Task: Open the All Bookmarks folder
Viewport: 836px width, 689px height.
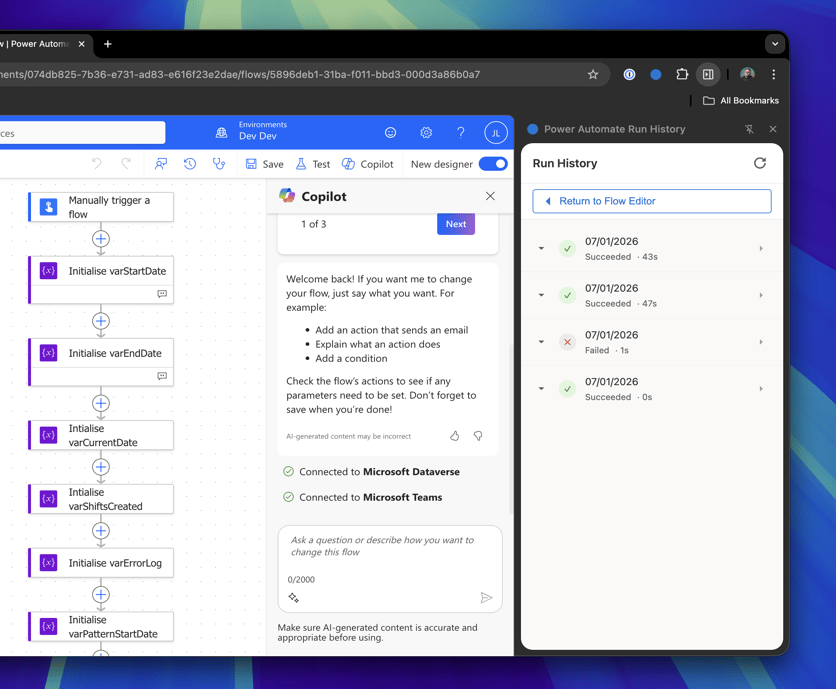Action: pyautogui.click(x=741, y=100)
